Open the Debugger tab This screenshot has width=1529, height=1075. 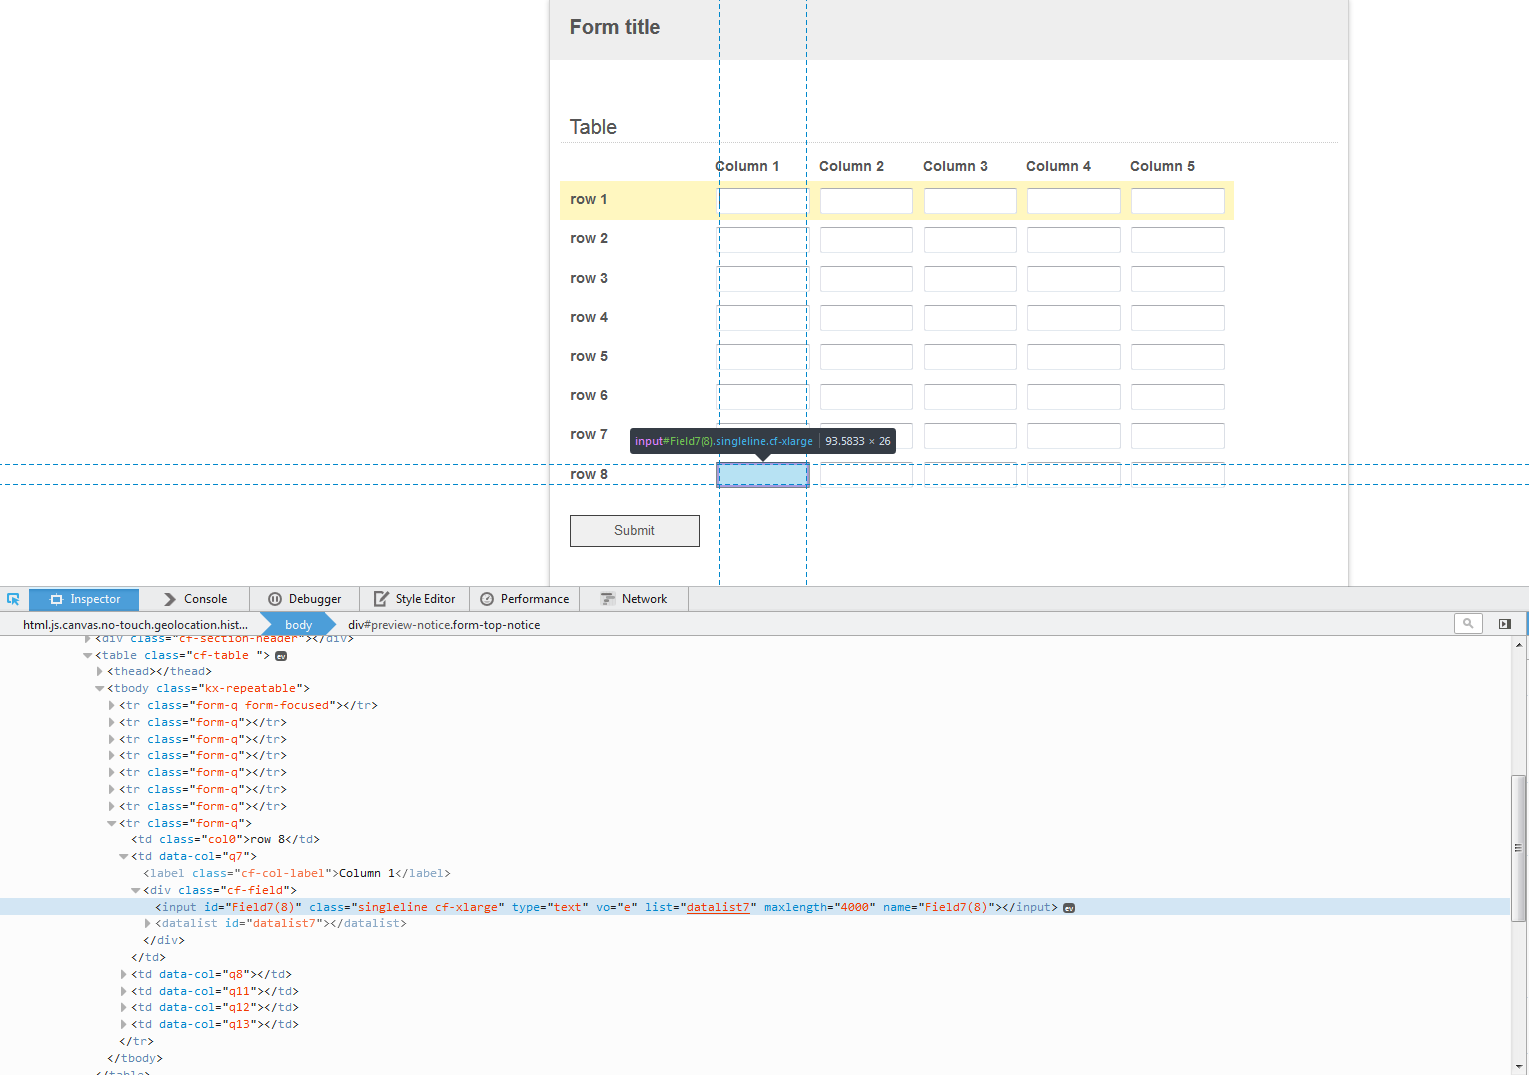click(x=304, y=599)
